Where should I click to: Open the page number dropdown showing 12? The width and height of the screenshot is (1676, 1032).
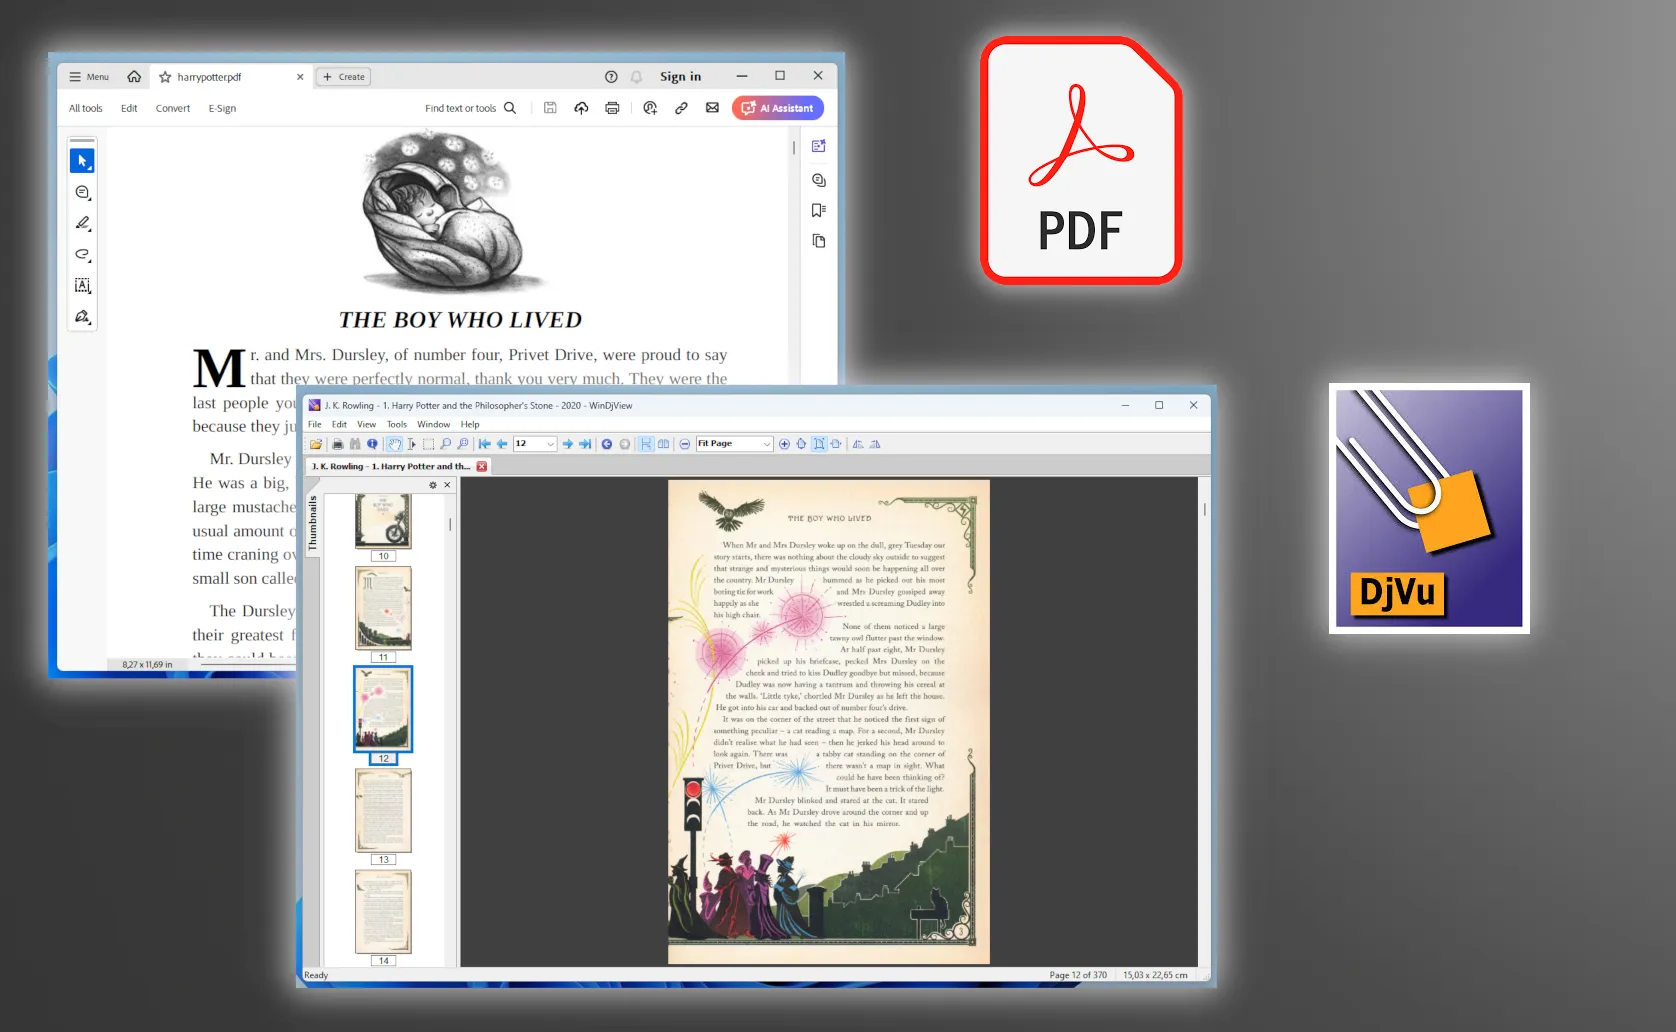pyautogui.click(x=549, y=444)
